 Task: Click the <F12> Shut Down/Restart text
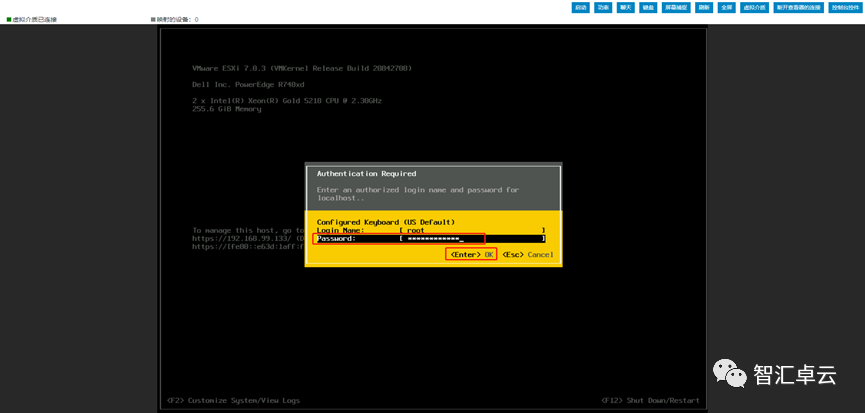click(x=650, y=400)
